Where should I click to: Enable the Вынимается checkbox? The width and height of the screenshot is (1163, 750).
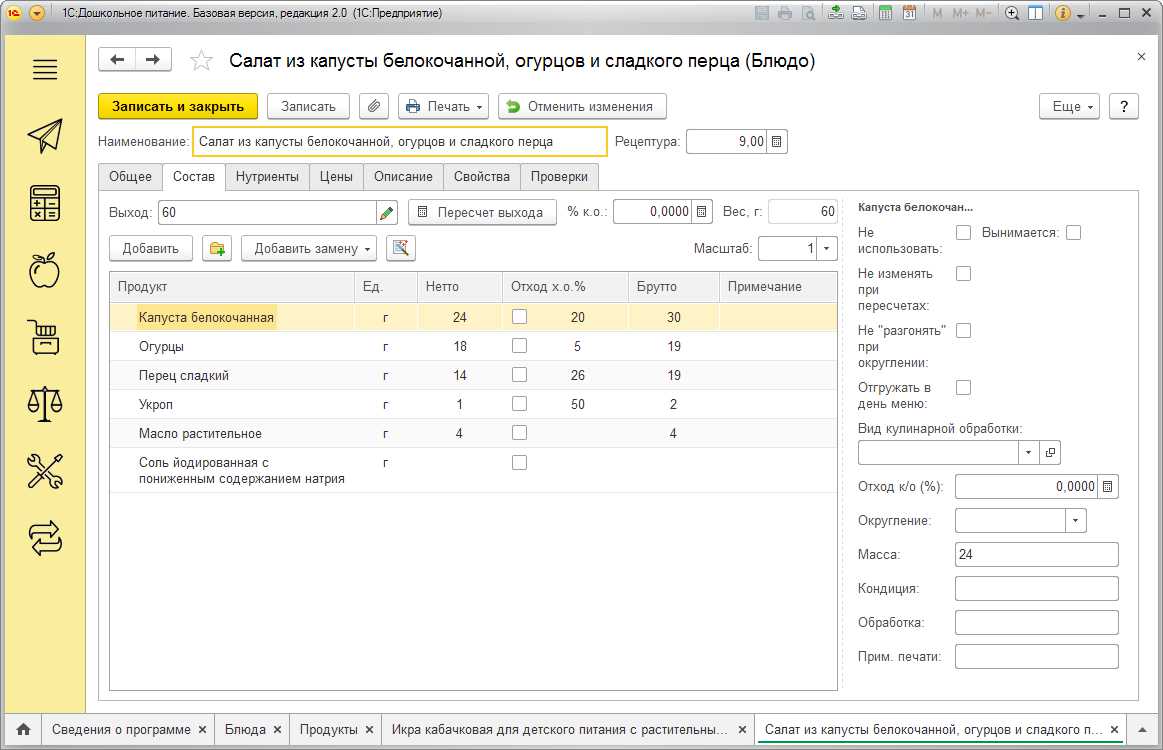tap(1073, 233)
